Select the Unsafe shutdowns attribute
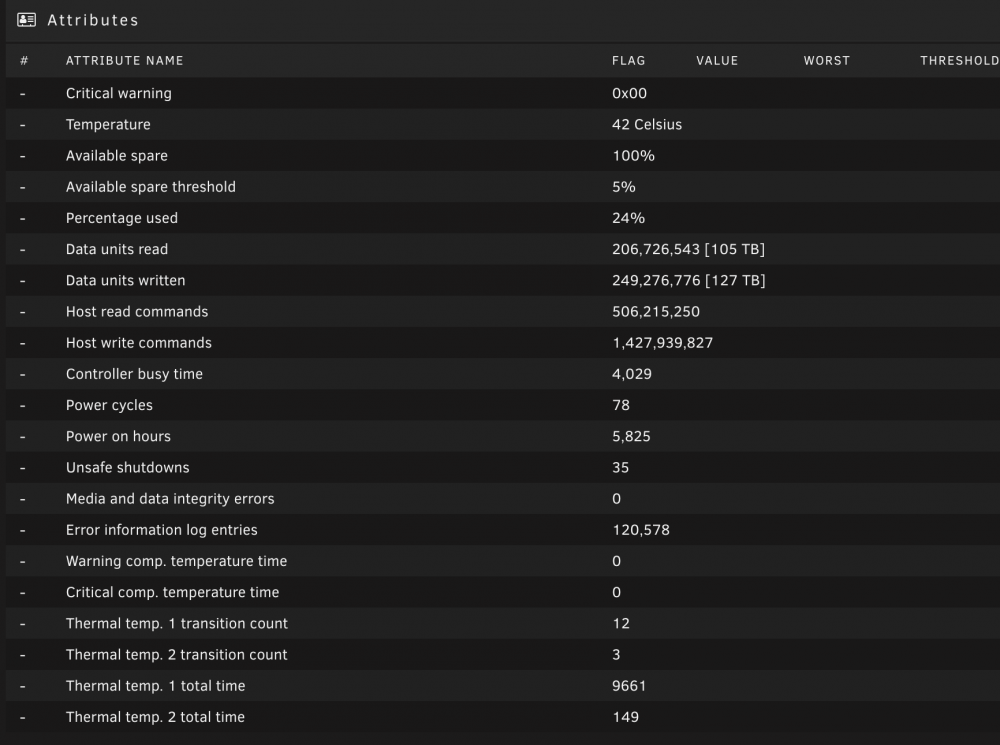The height and width of the screenshot is (745, 1000). [x=128, y=468]
